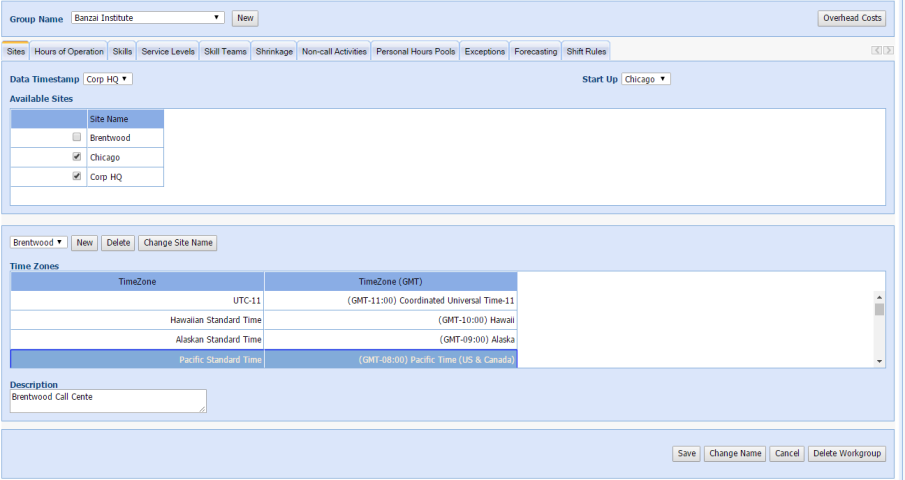Click the time zone list scroll-down arrow
The image size is (905, 480).
(x=879, y=361)
